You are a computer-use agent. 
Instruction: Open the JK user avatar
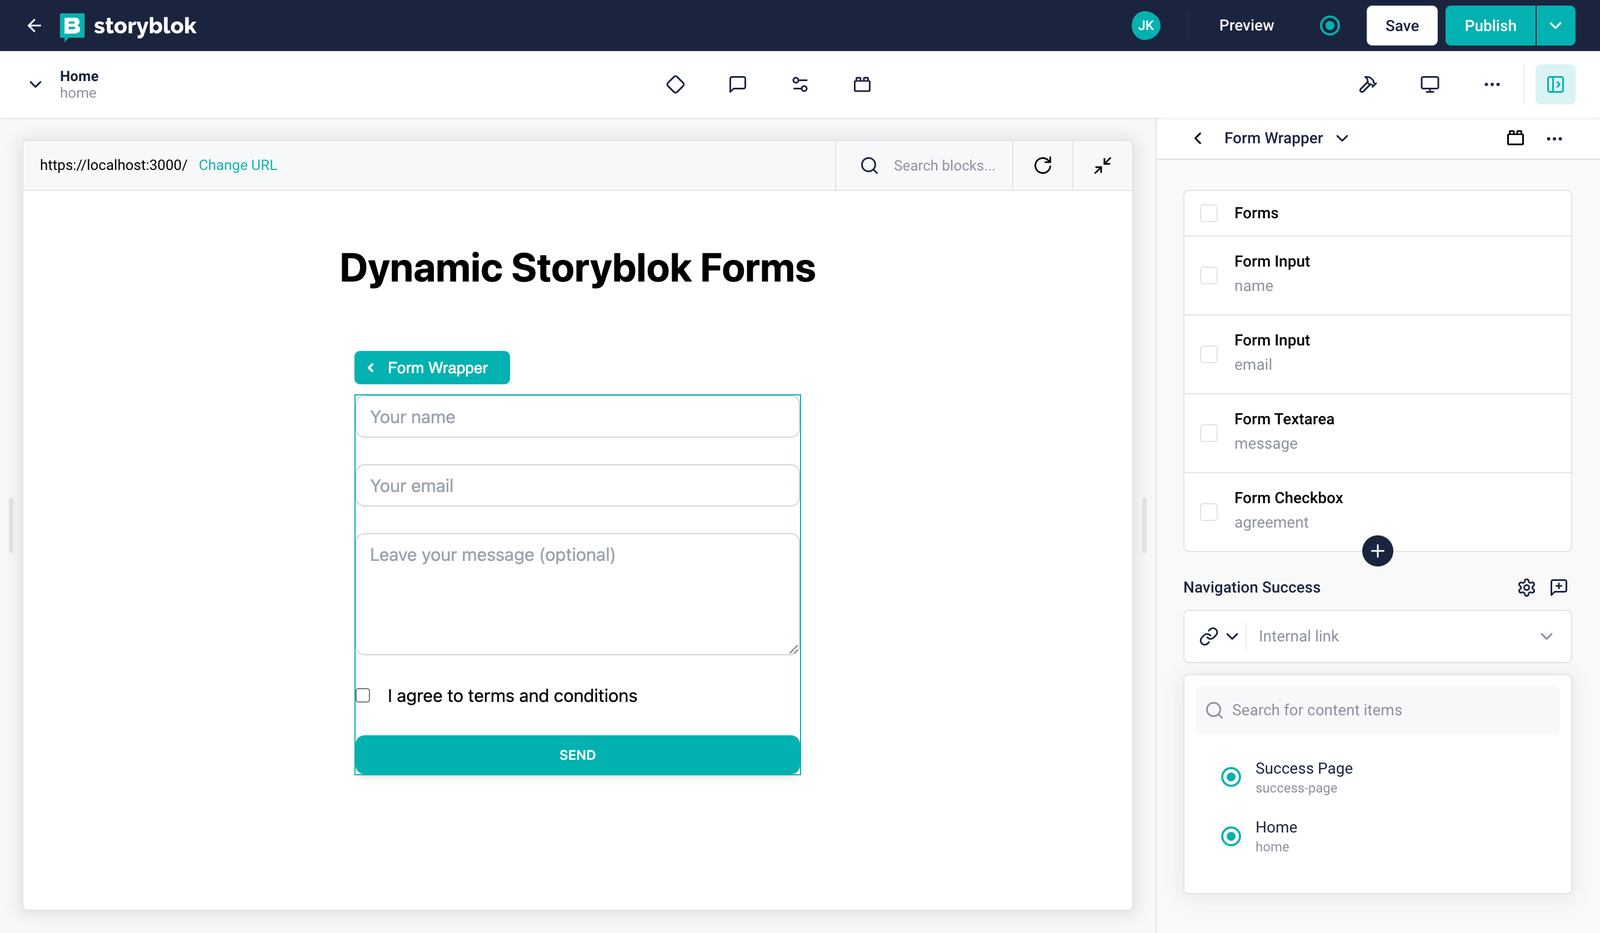1146,25
